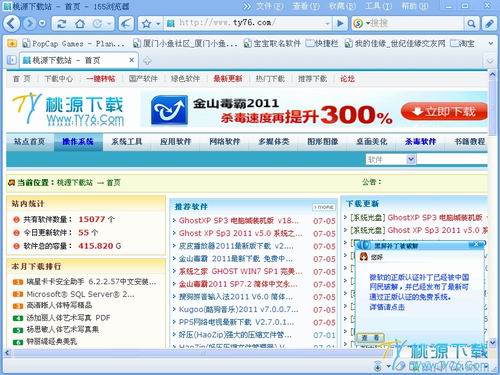Click the bird-shaped toolbar icon

(126, 23)
